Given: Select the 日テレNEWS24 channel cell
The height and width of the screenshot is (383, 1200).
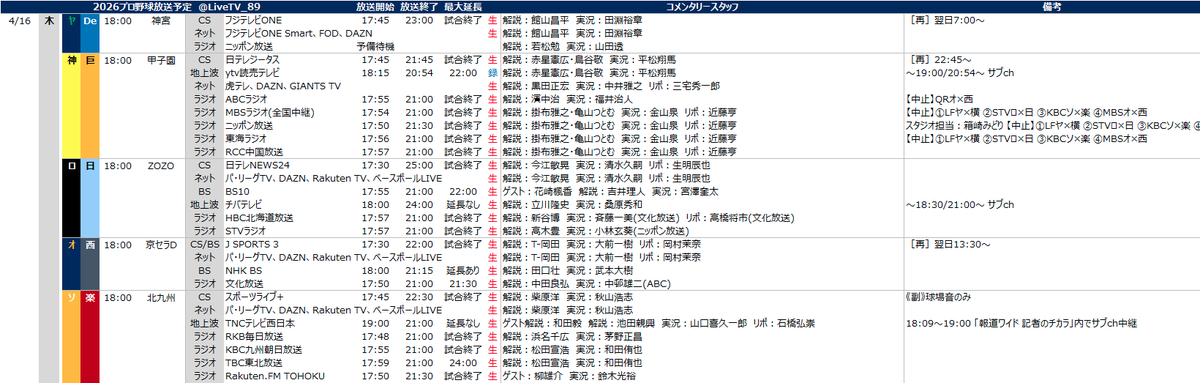Looking at the screenshot, I should [258, 164].
